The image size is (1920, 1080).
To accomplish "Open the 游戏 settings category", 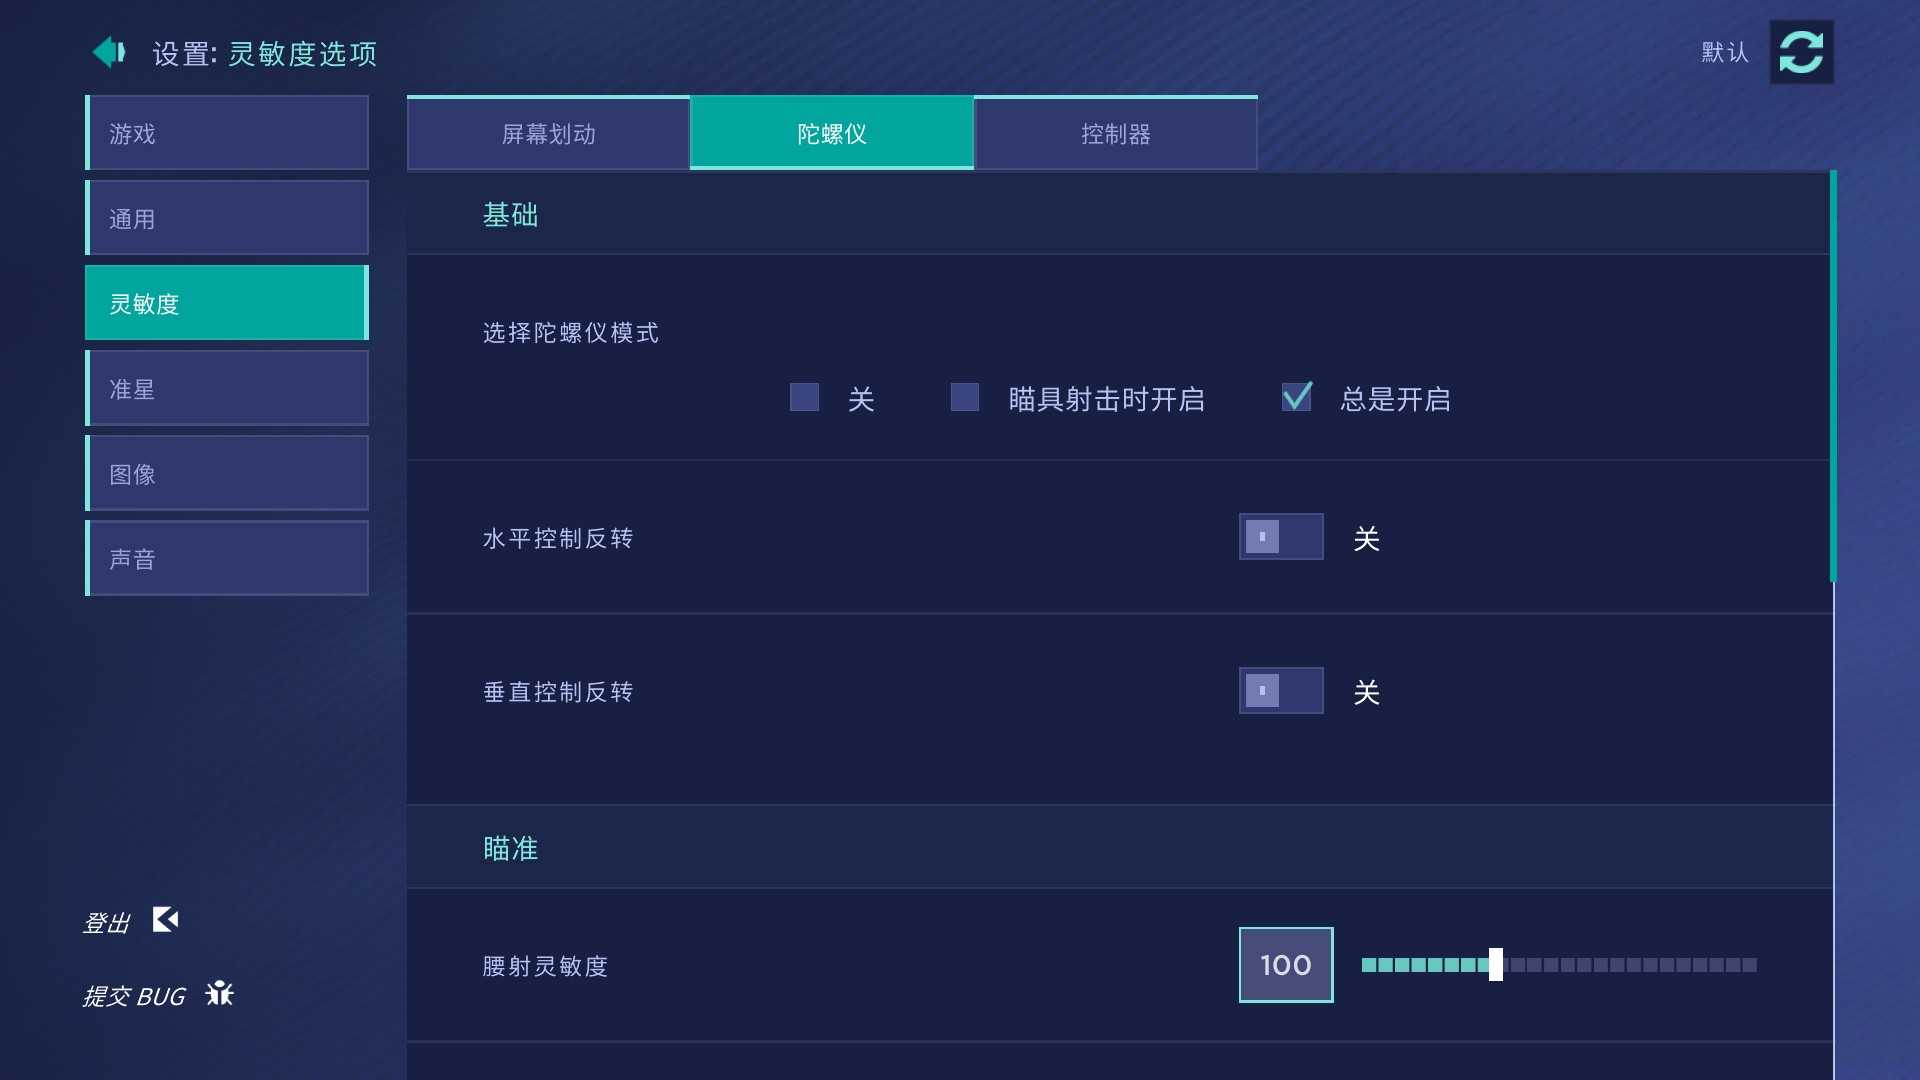I will pyautogui.click(x=227, y=133).
